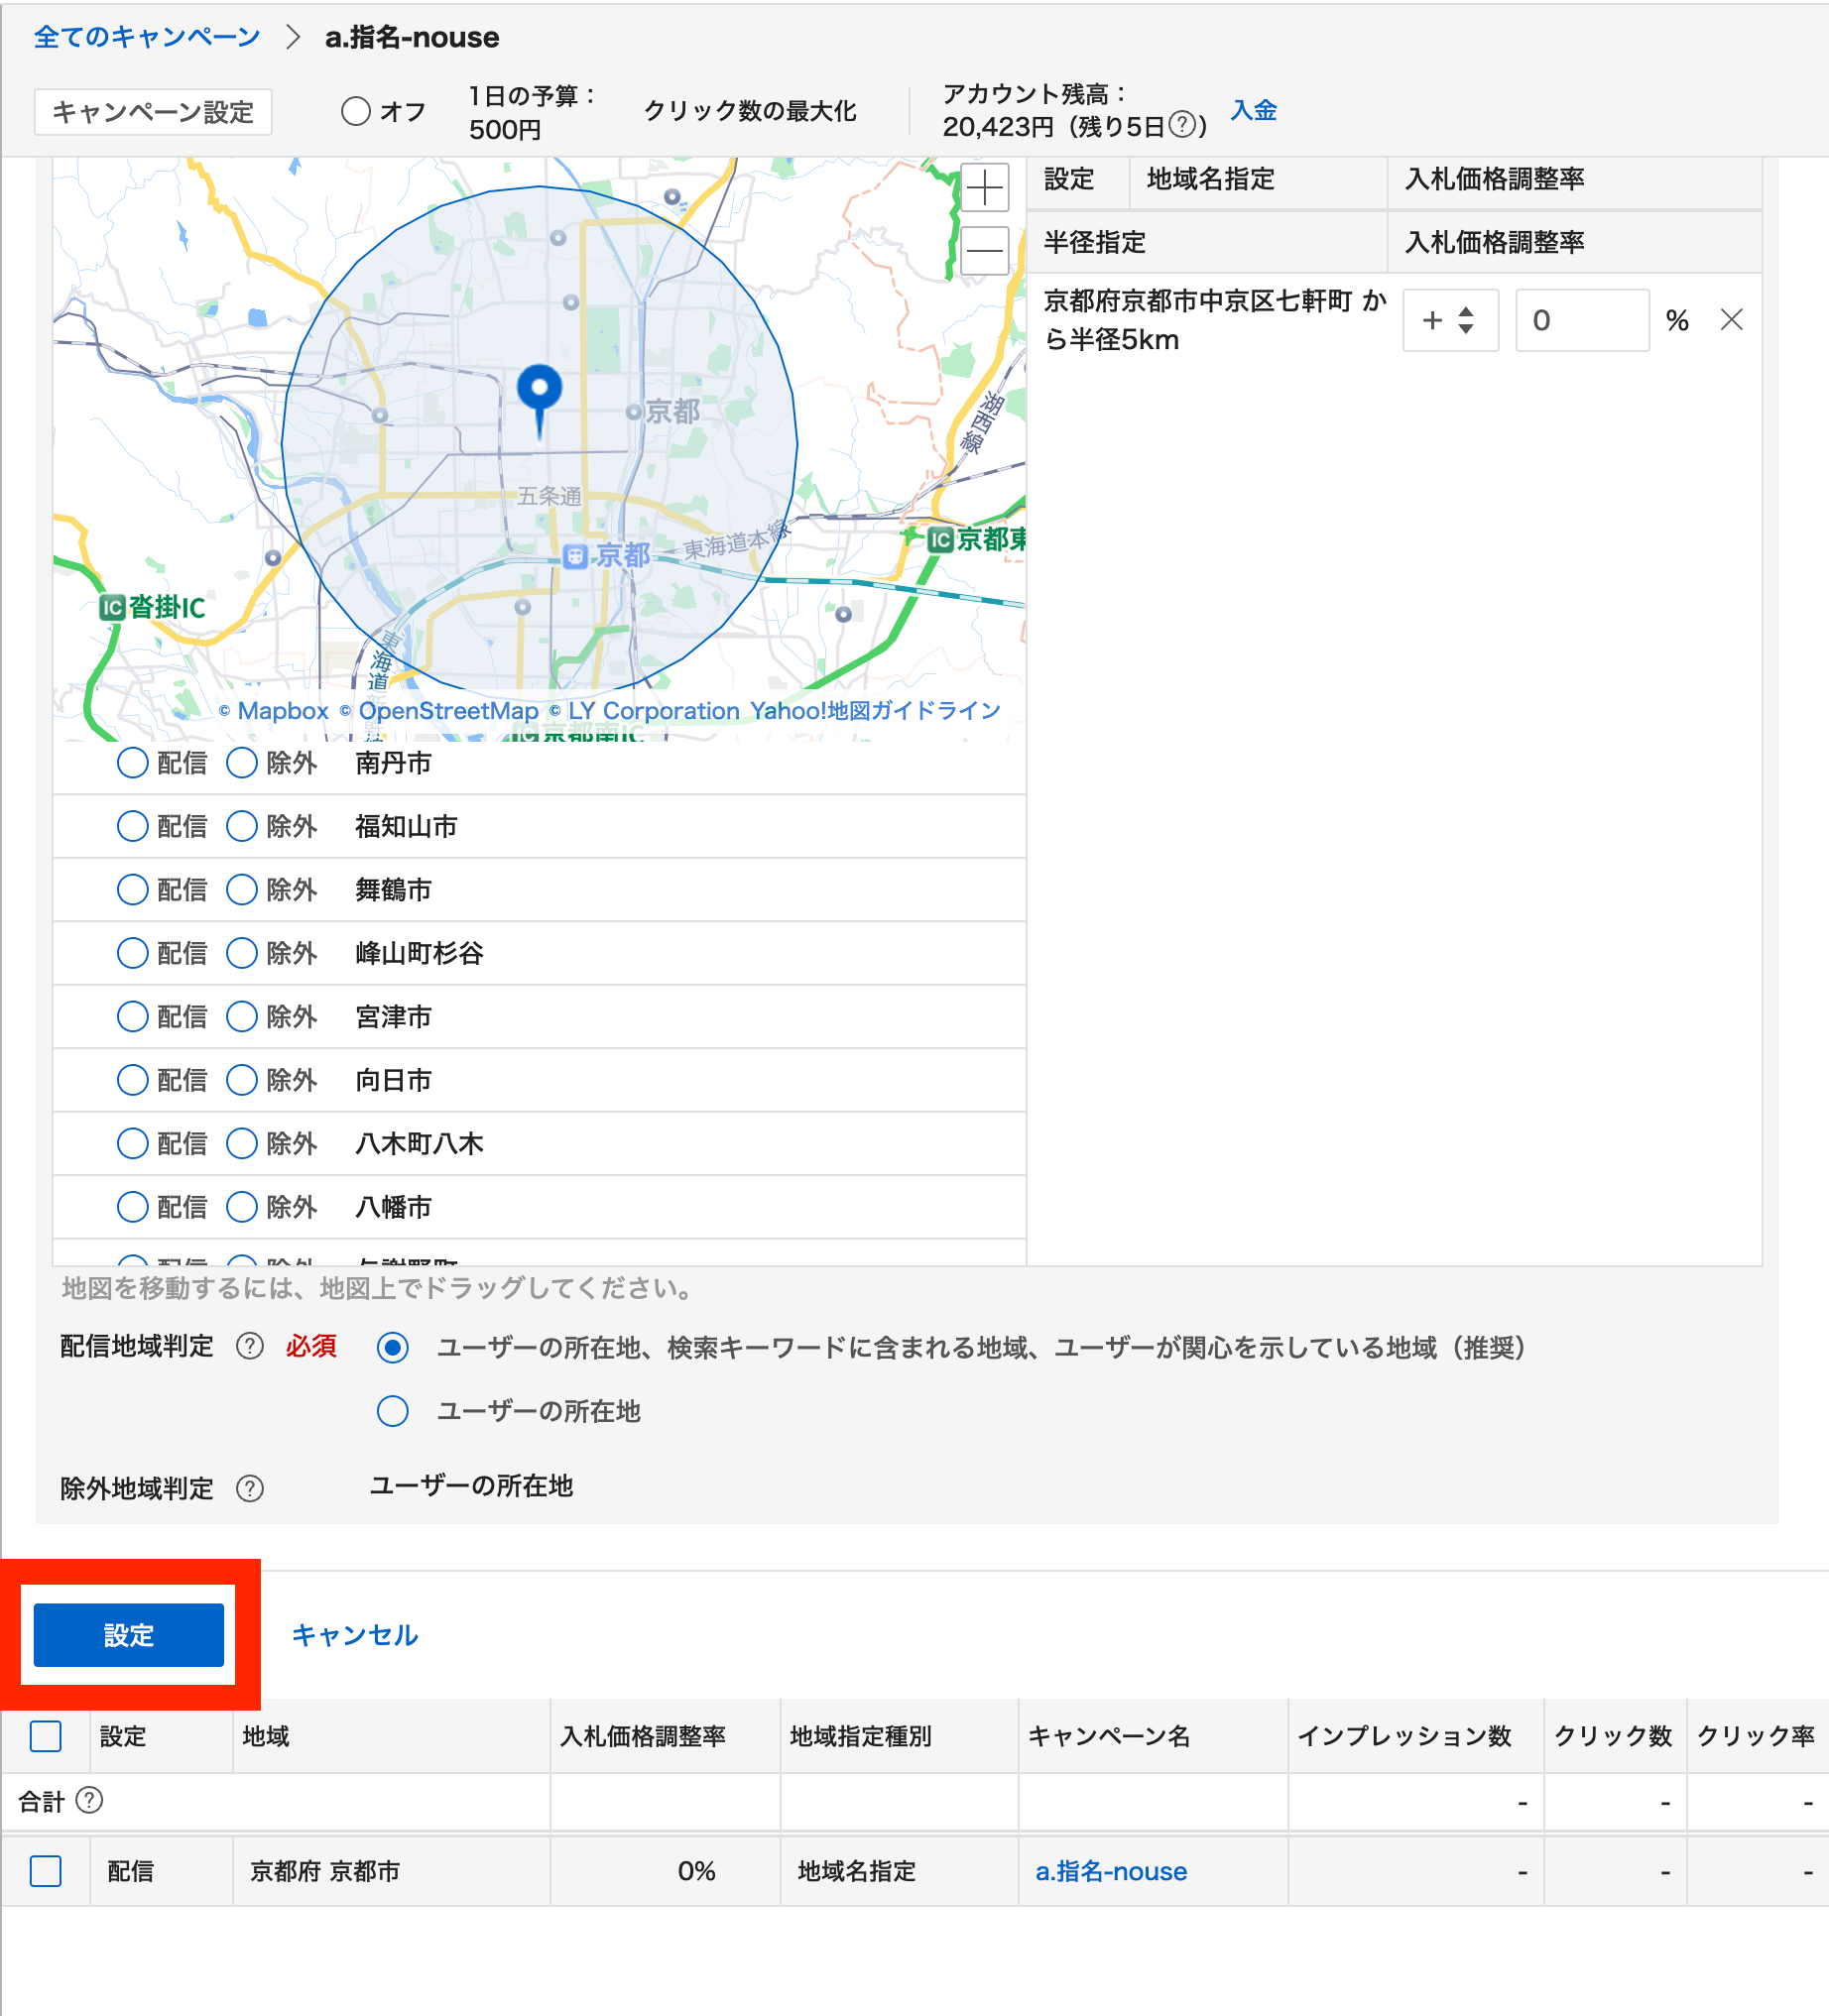The image size is (1829, 2016).
Task: Click the bid adjustment percentage field
Action: [1581, 320]
